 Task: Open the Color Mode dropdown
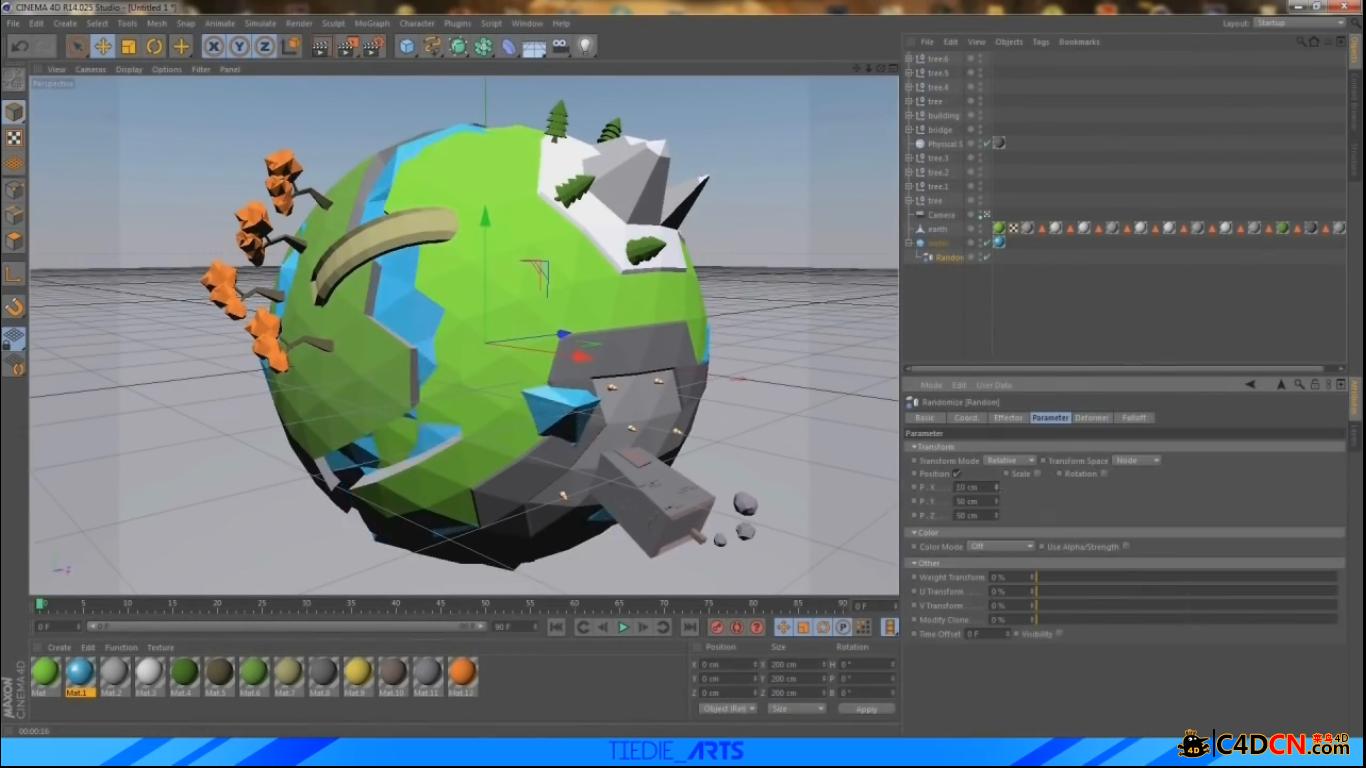coord(1001,547)
